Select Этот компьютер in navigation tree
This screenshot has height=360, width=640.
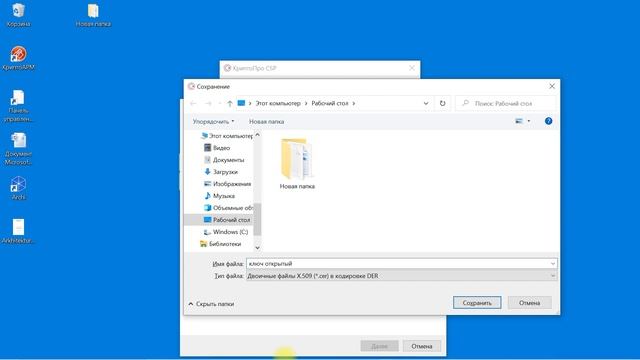(x=227, y=136)
